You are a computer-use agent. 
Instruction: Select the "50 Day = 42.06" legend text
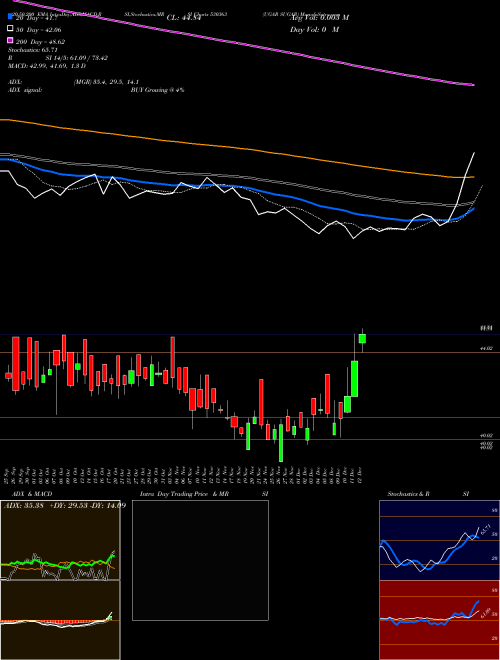pos(39,30)
